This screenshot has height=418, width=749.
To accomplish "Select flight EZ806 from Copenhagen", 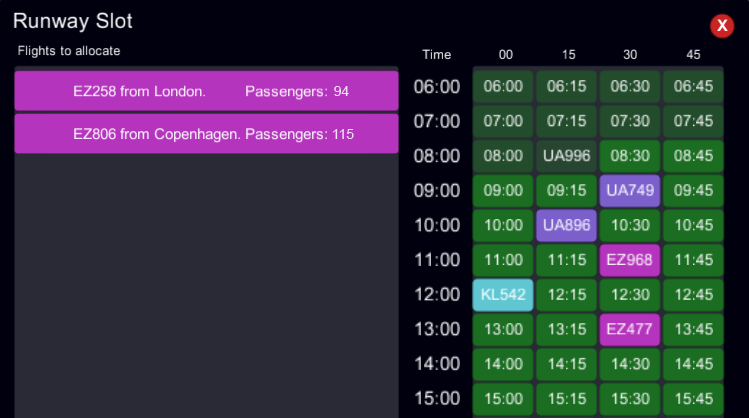I will coord(206,133).
